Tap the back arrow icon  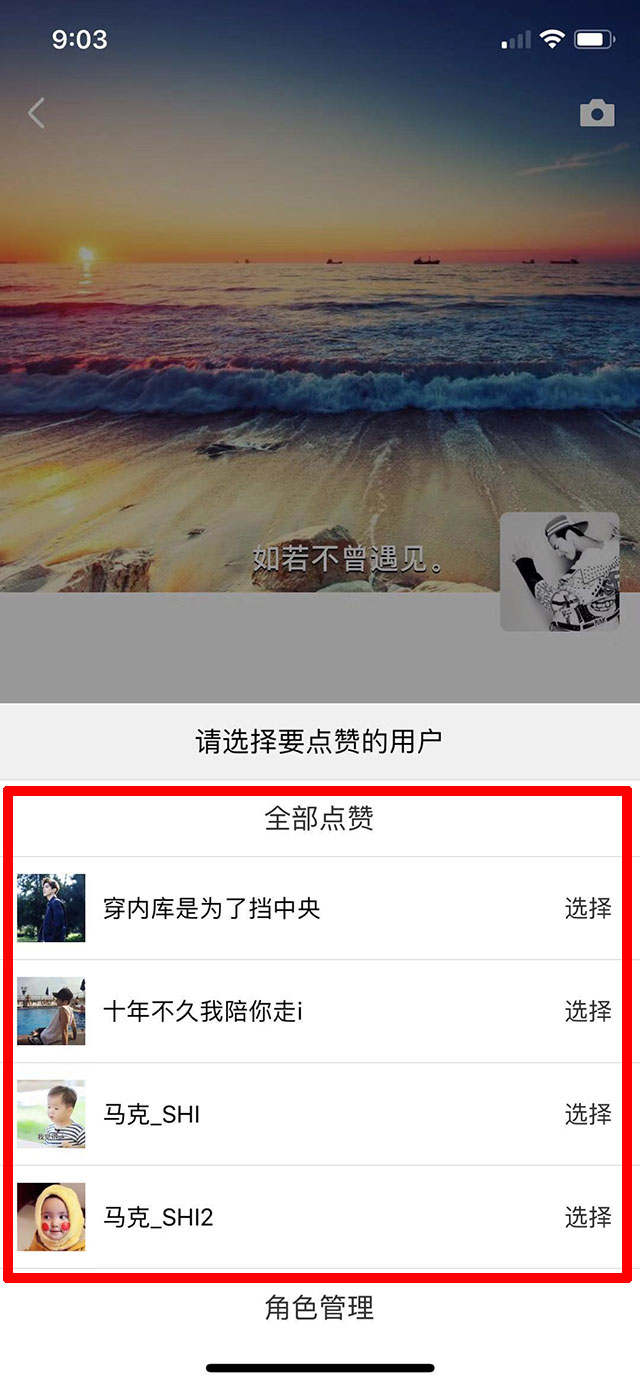[36, 114]
